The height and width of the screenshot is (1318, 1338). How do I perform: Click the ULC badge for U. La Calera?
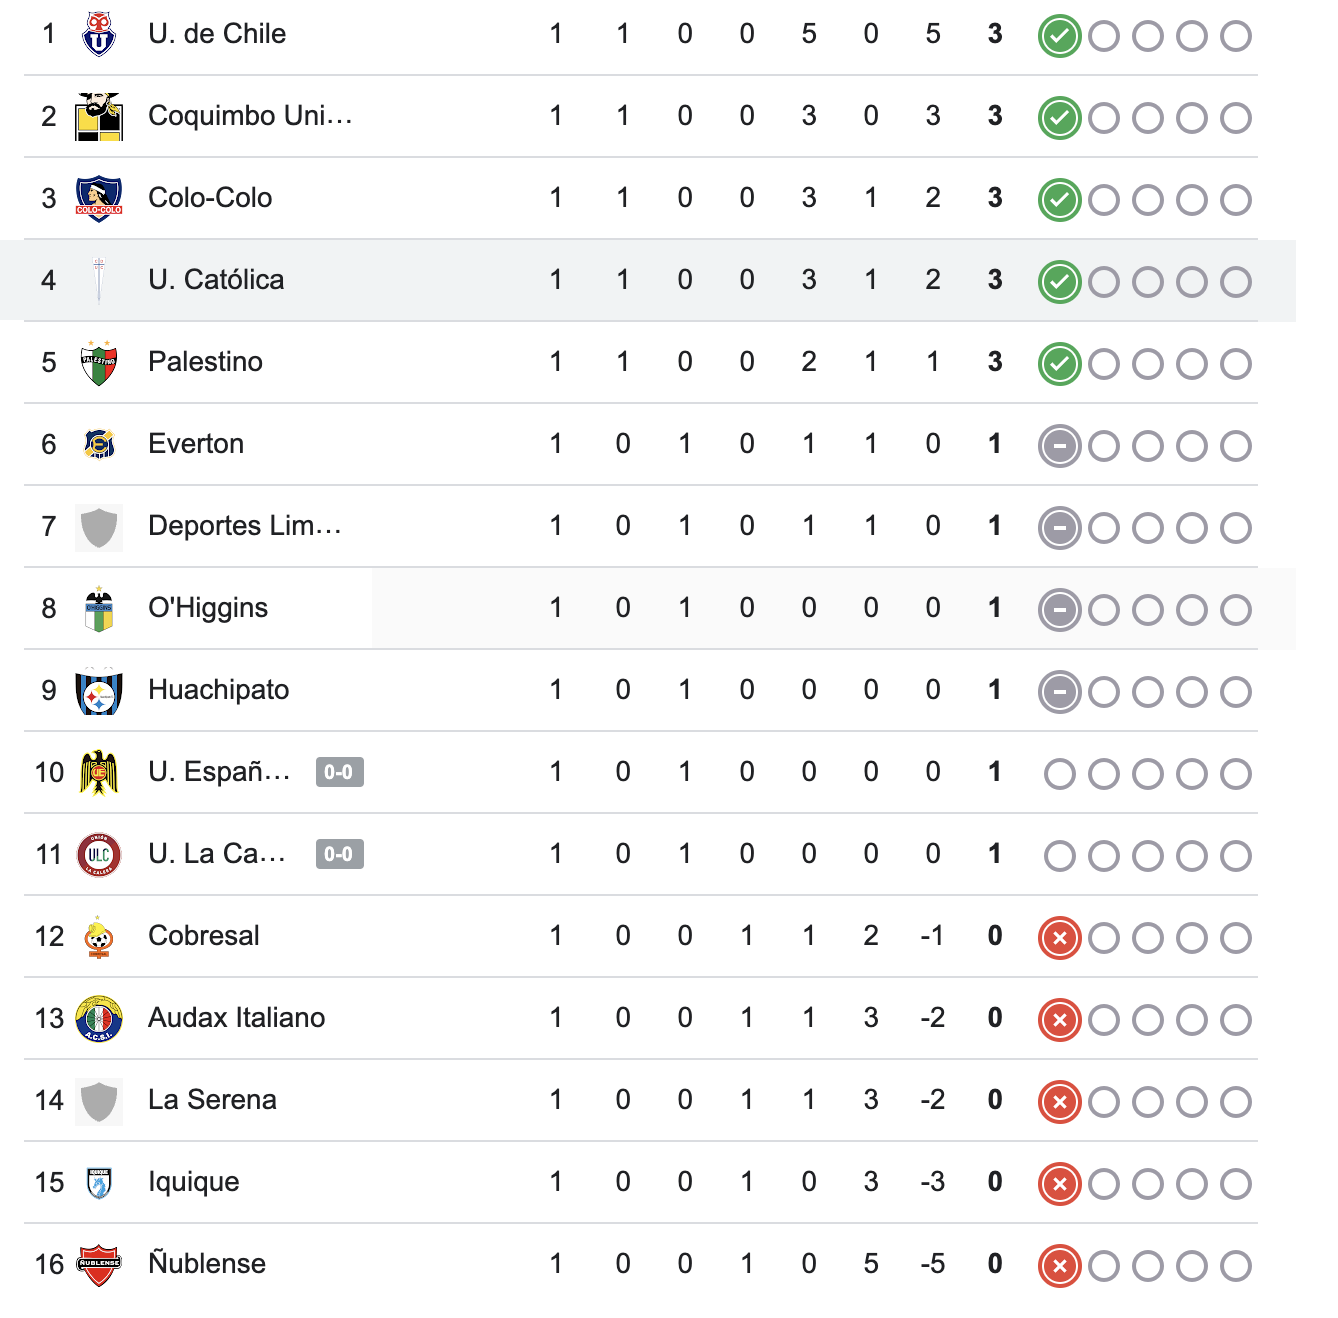98,853
